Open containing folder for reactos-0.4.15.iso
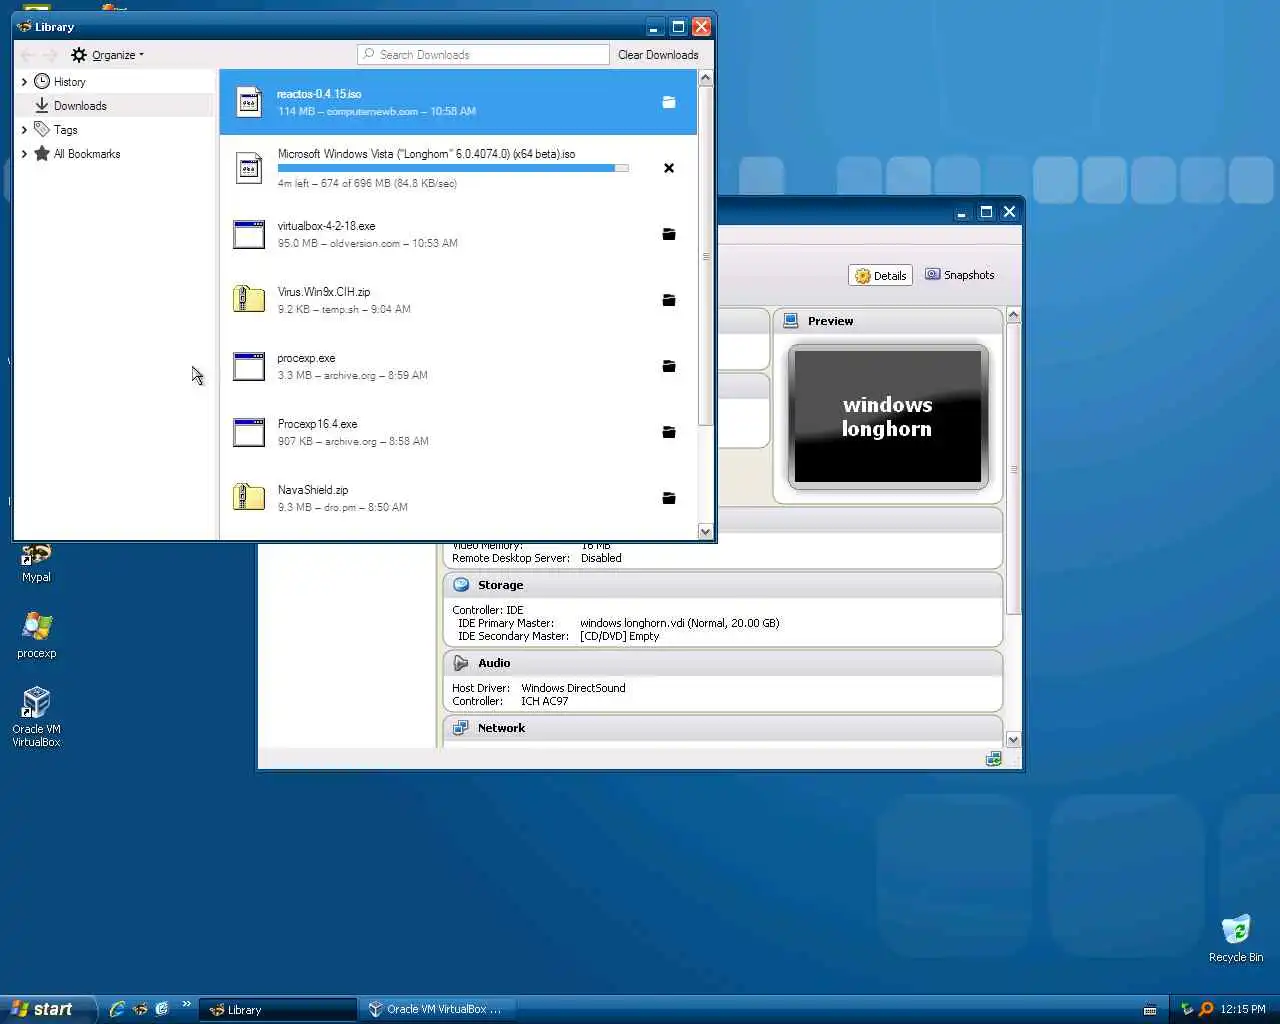 point(669,102)
